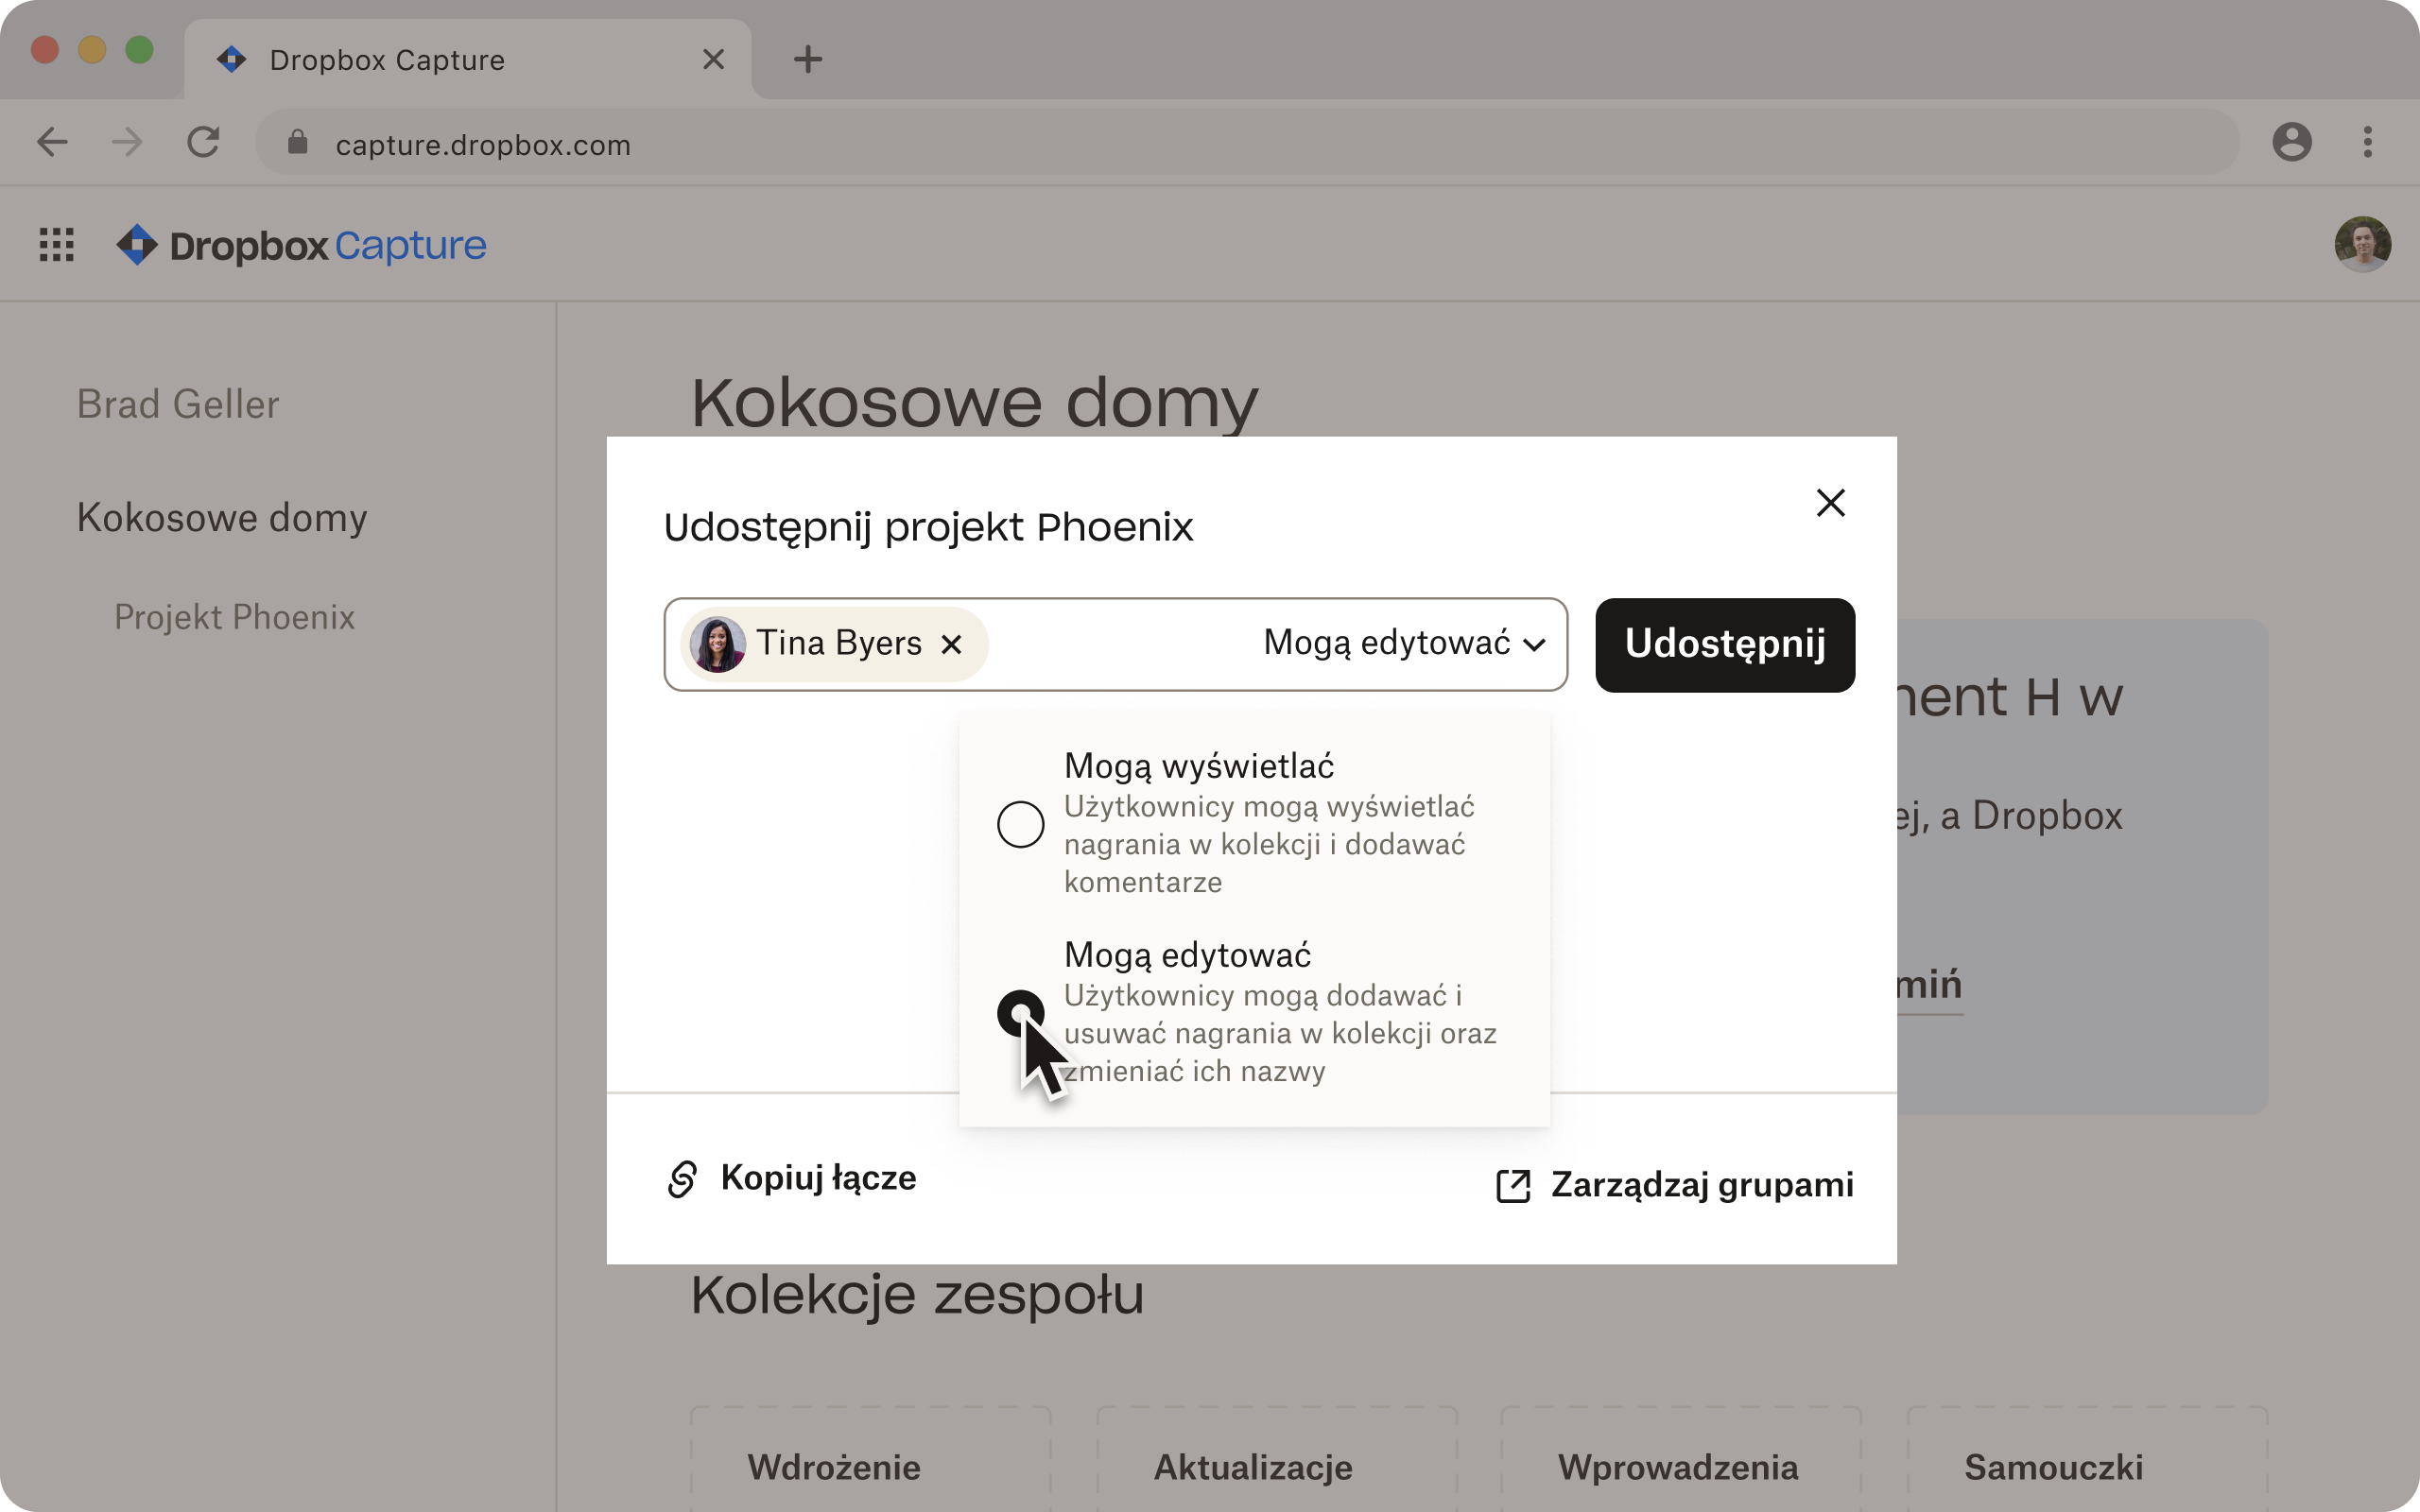Open a new browser tab
Viewport: 2420px width, 1512px height.
(x=808, y=59)
